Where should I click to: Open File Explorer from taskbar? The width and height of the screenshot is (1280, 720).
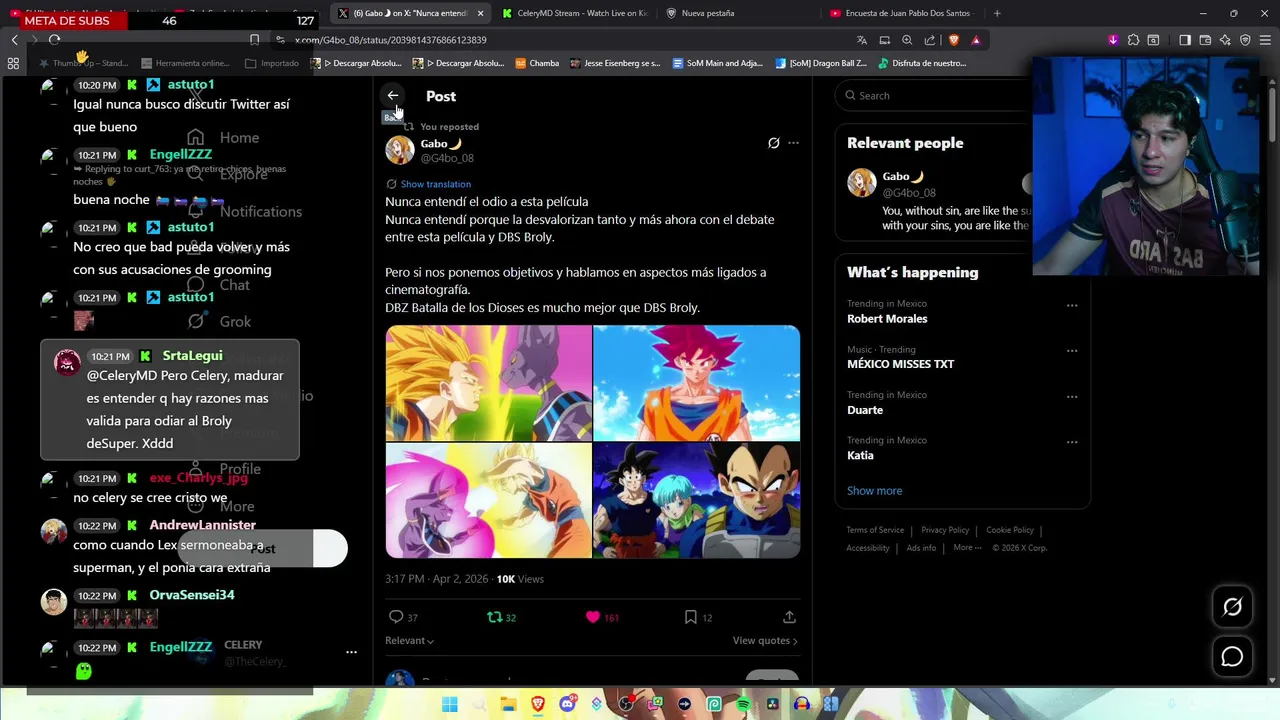coord(509,704)
